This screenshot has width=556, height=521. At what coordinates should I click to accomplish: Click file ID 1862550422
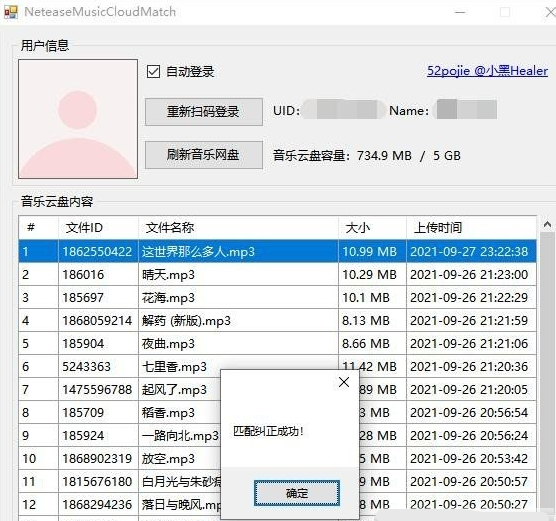(x=97, y=252)
